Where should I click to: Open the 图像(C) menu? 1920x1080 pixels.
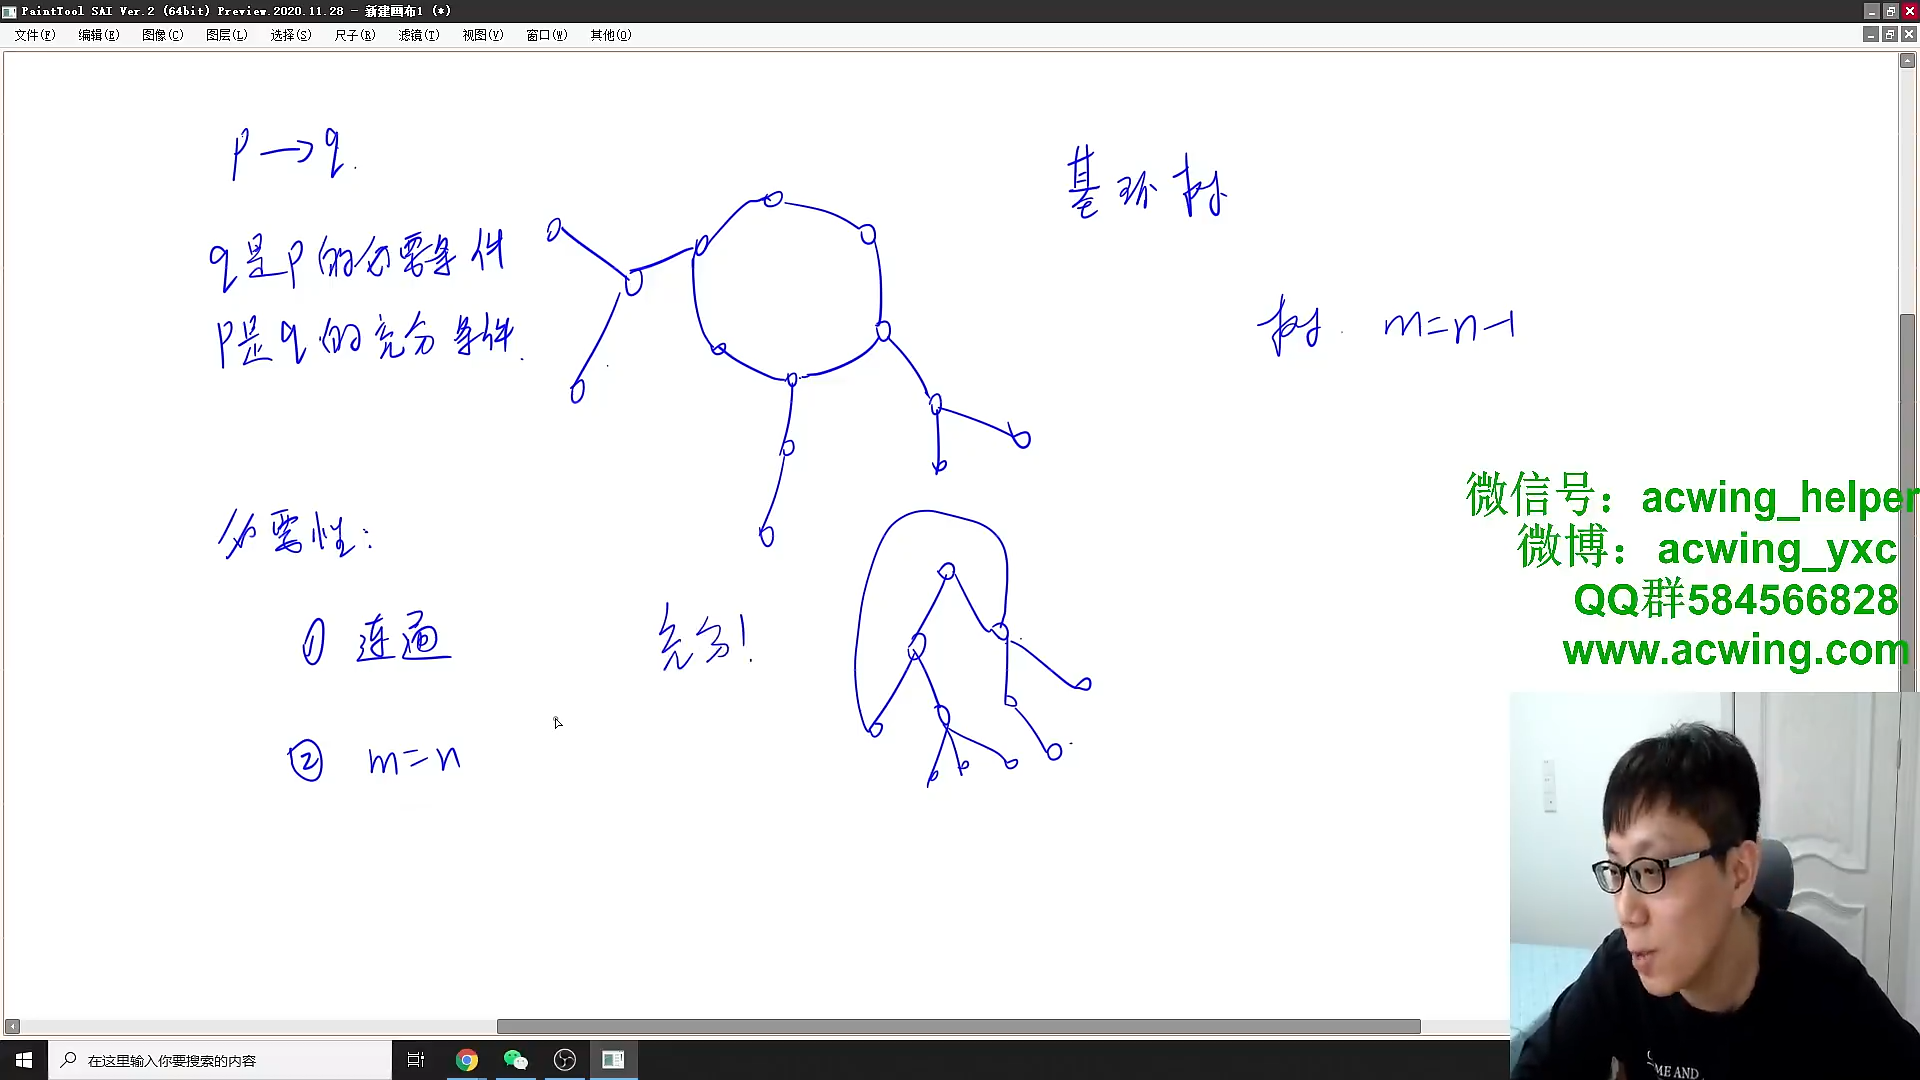162,35
